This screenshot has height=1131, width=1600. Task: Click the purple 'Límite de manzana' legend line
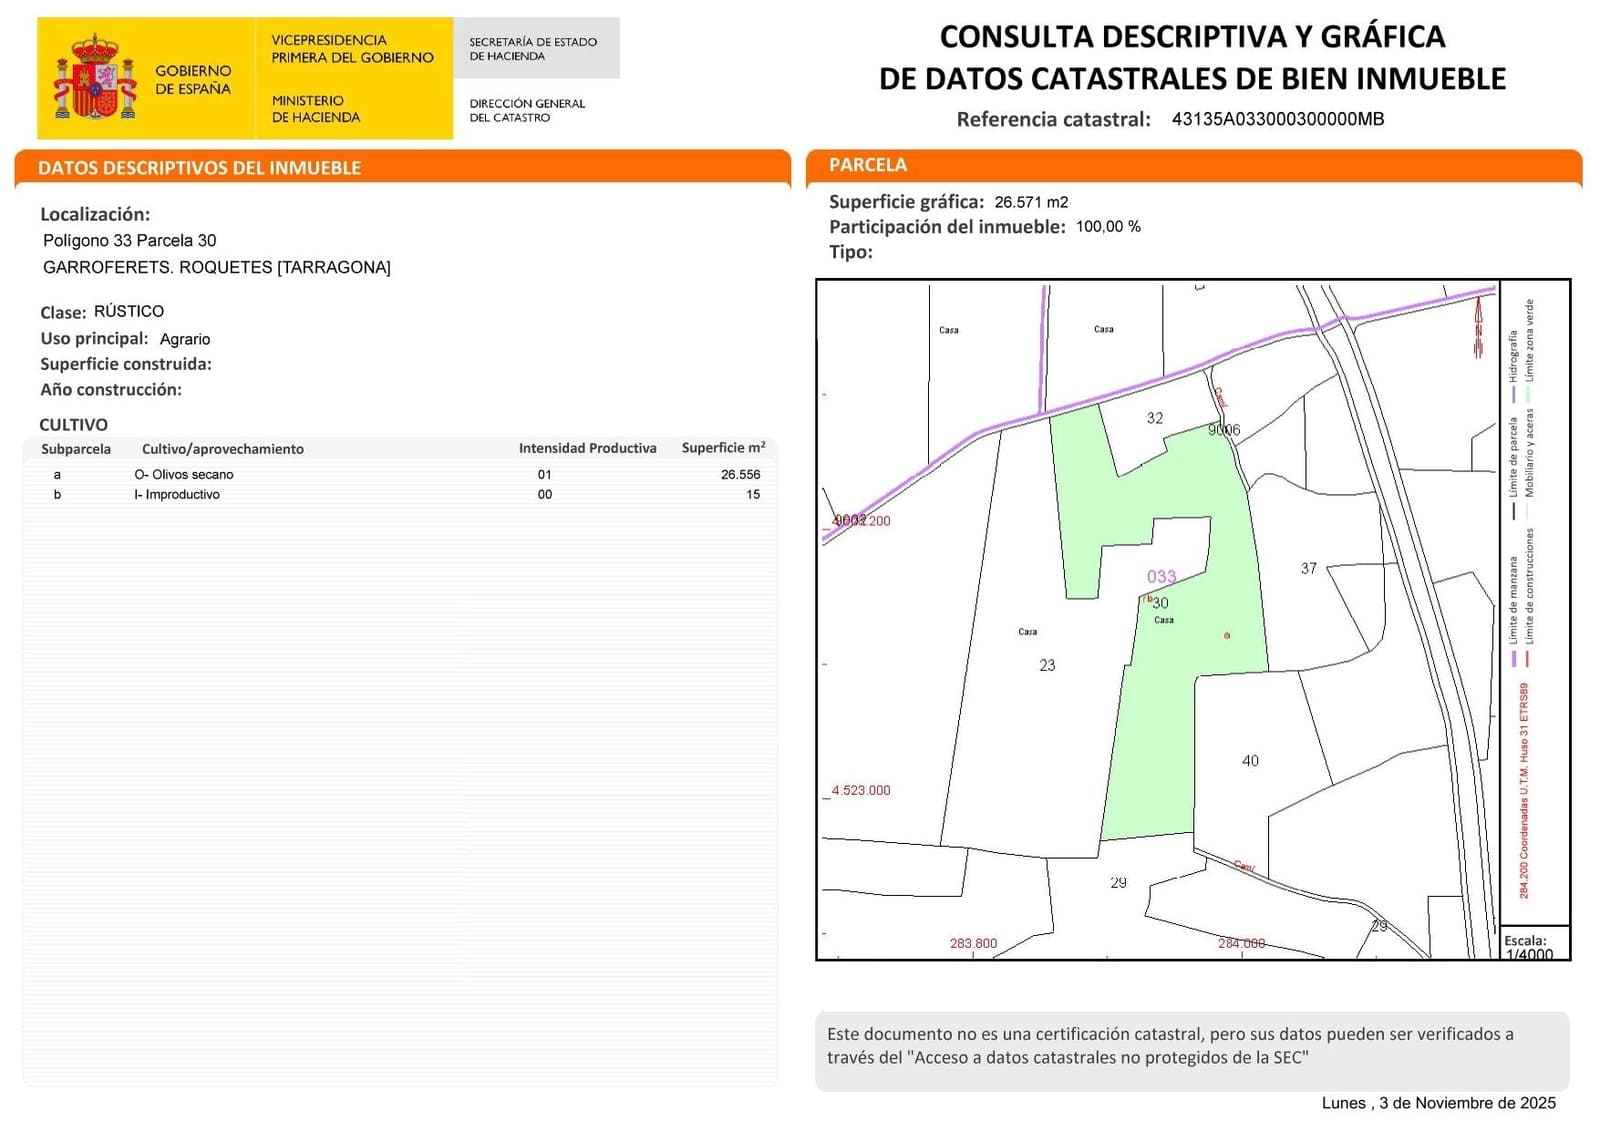[x=1514, y=658]
